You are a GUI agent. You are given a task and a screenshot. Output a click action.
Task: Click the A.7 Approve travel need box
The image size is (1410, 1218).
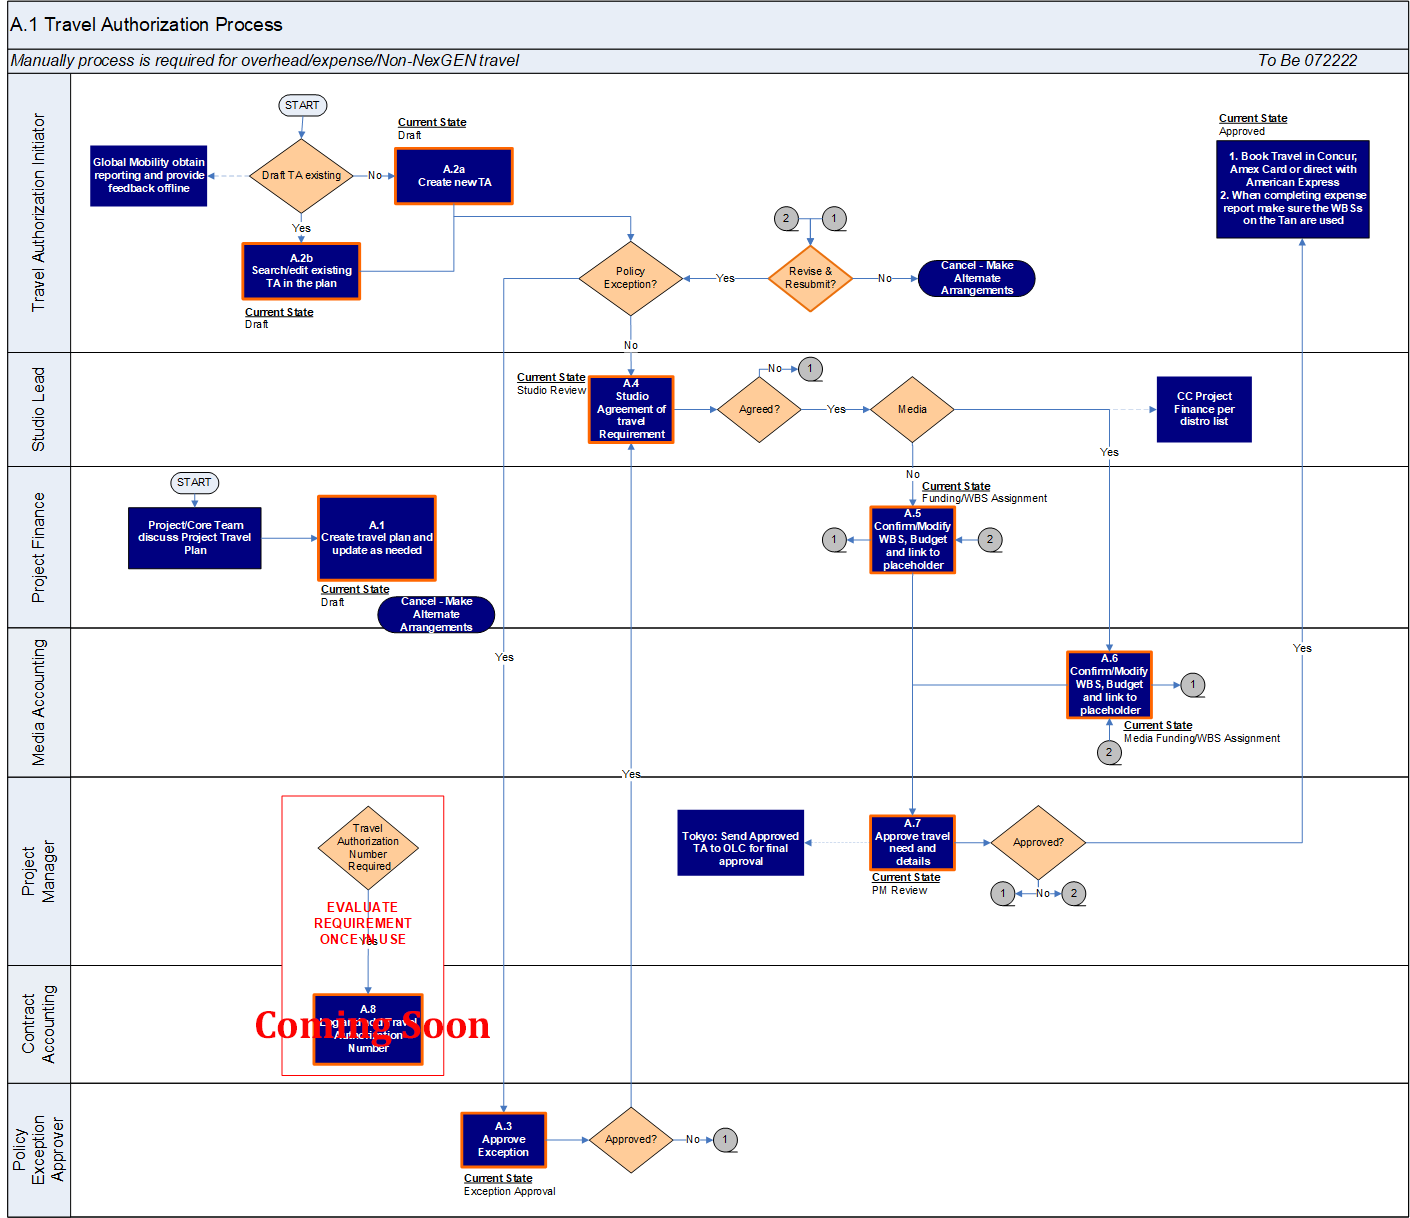pos(912,843)
